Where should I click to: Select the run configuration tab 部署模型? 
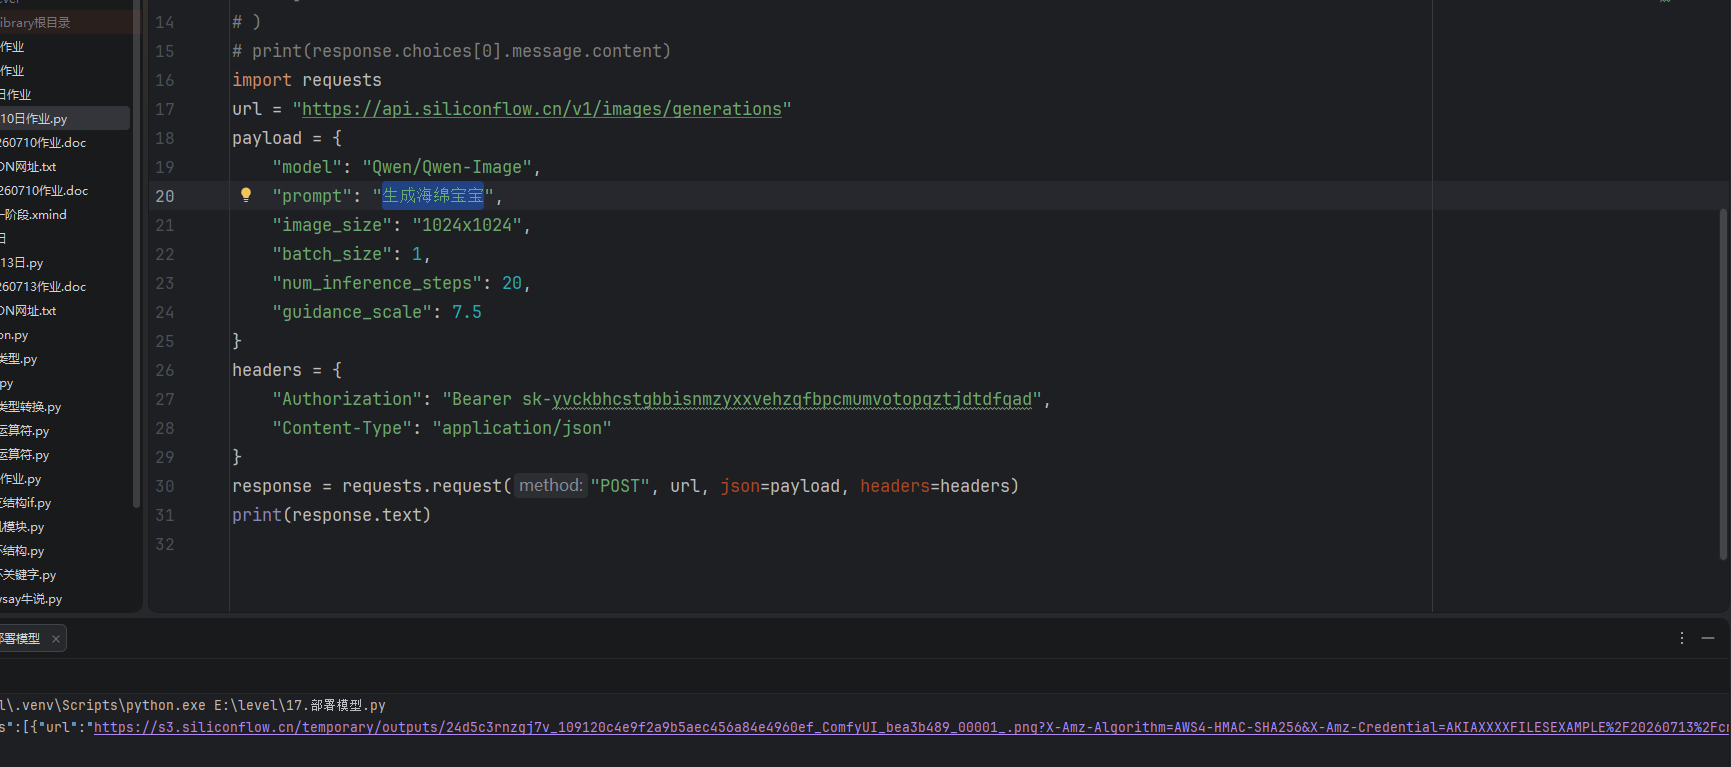[x=22, y=638]
